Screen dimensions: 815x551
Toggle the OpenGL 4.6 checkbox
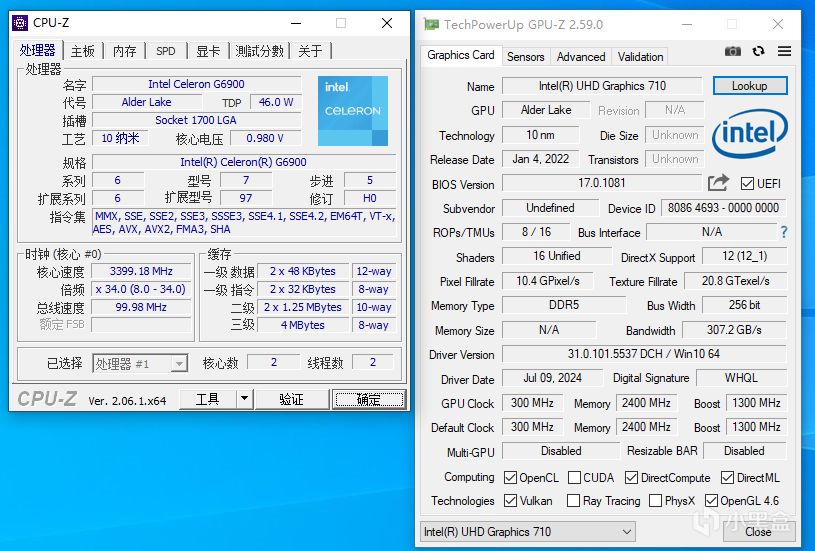[x=711, y=501]
